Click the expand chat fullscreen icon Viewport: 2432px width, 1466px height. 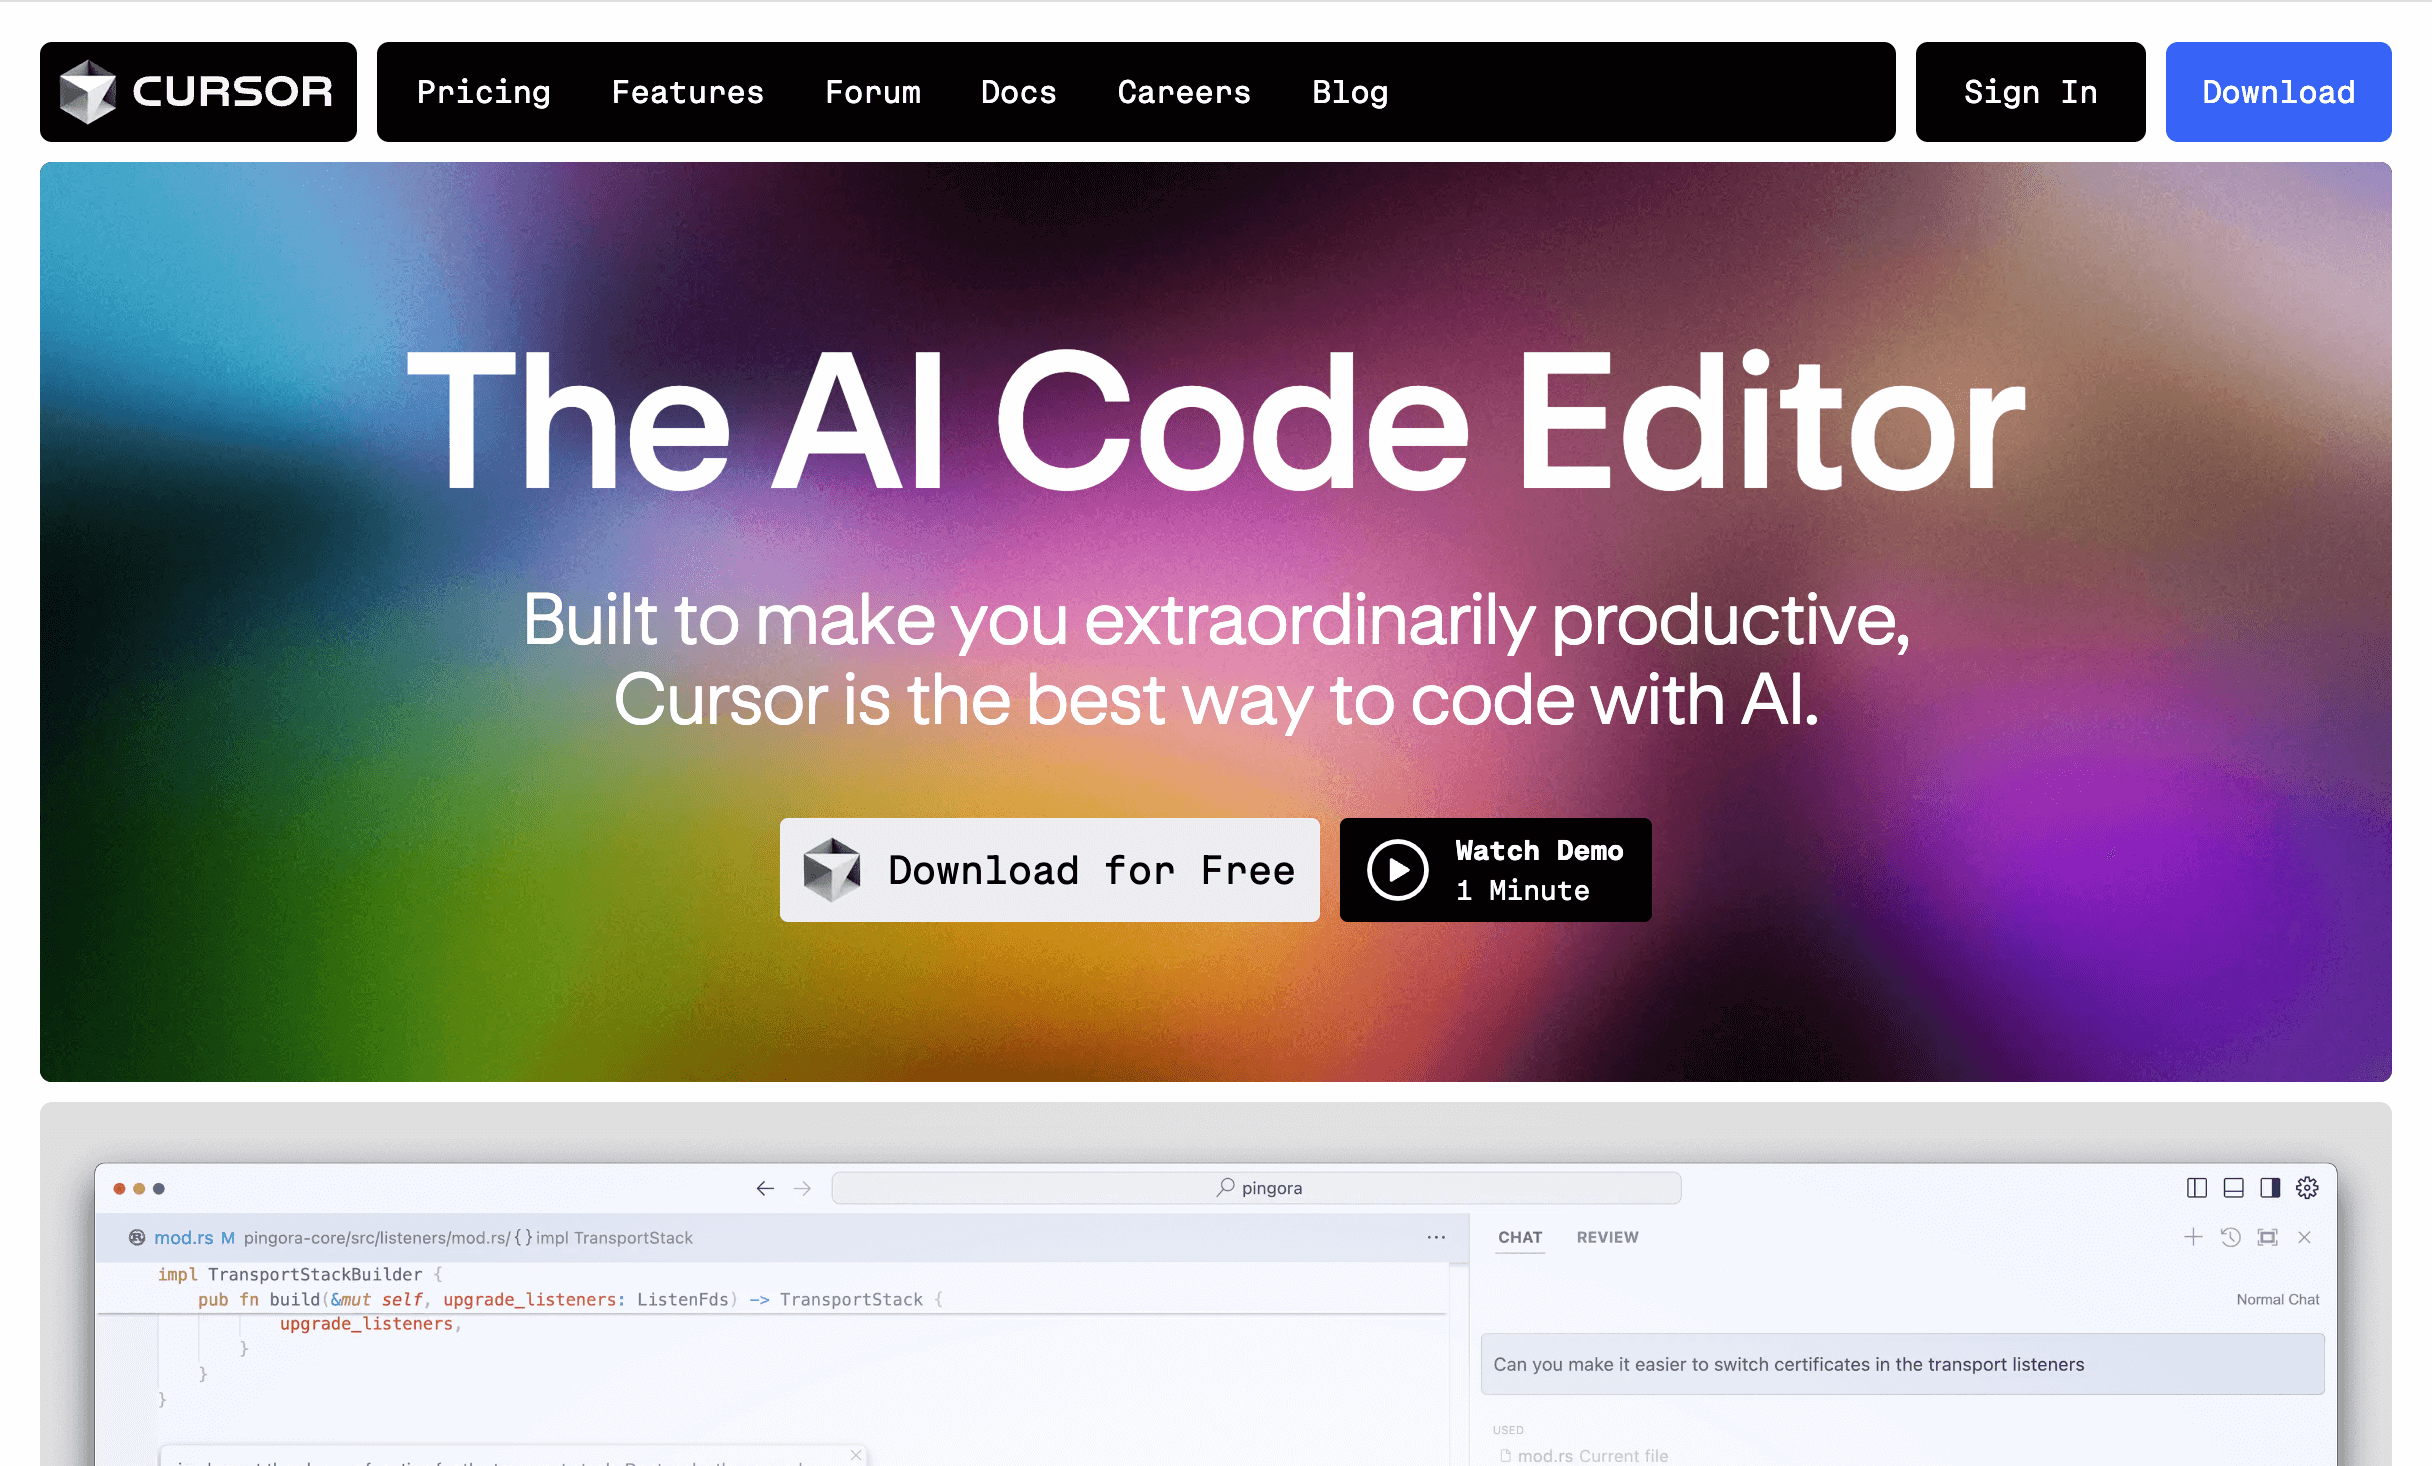pos(2267,1237)
